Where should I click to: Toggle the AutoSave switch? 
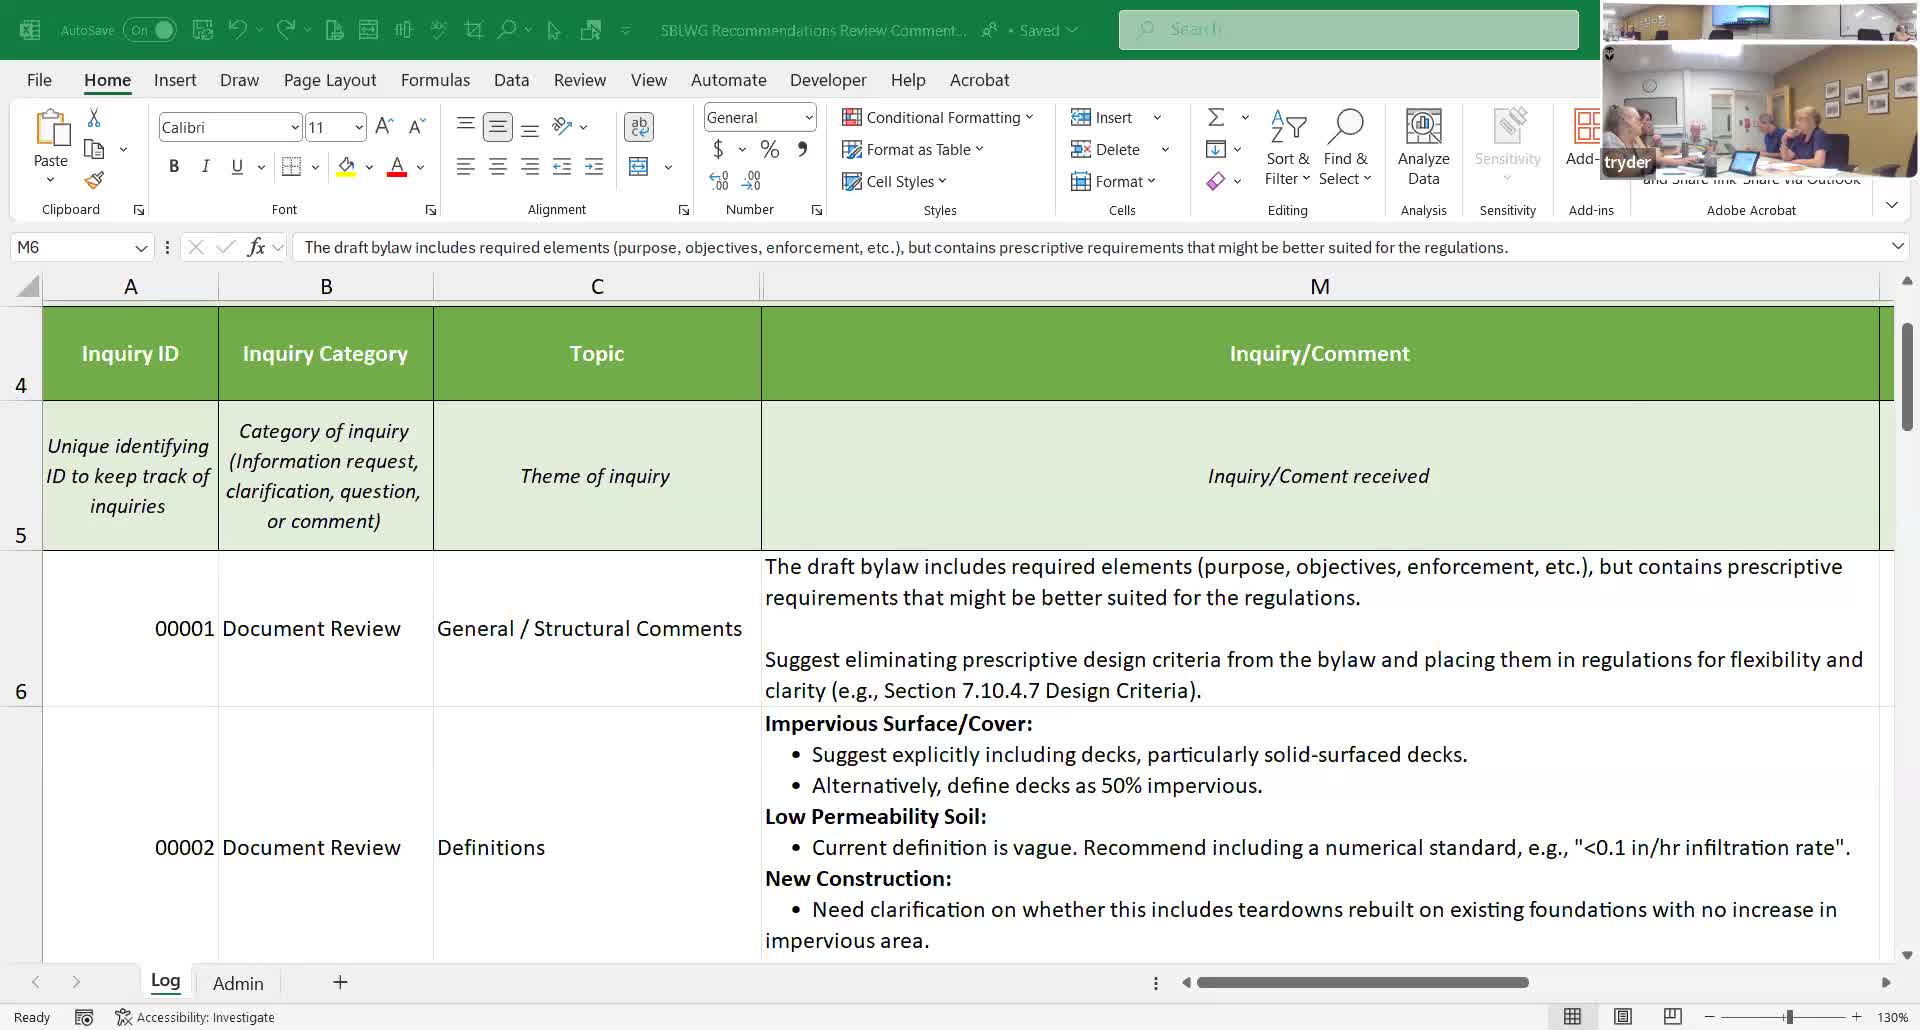click(150, 30)
